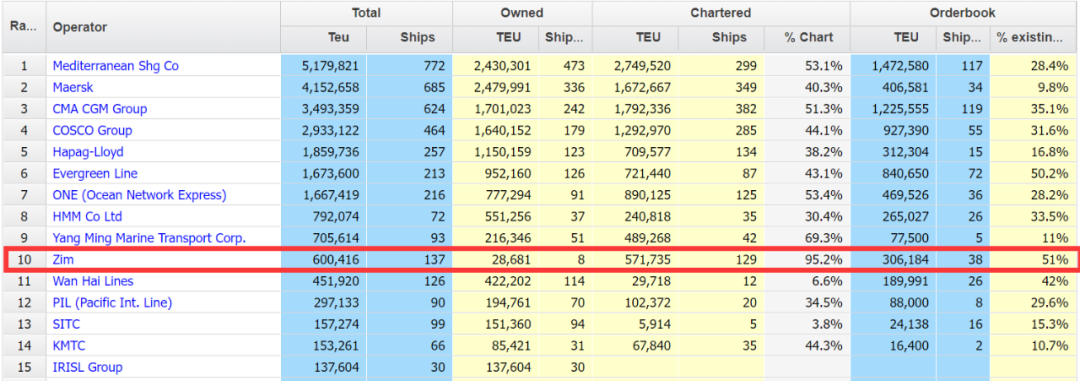Click the SITC operator link
This screenshot has height=381, width=1080.
point(67,324)
